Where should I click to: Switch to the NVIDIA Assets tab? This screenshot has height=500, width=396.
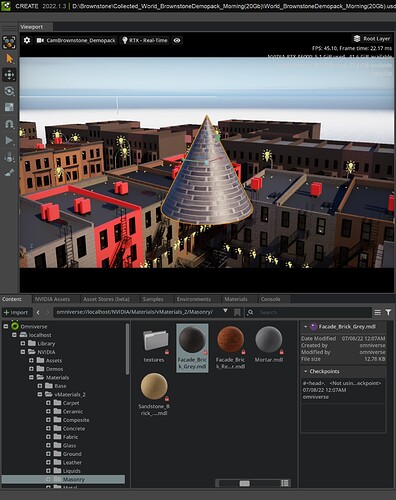(x=52, y=299)
